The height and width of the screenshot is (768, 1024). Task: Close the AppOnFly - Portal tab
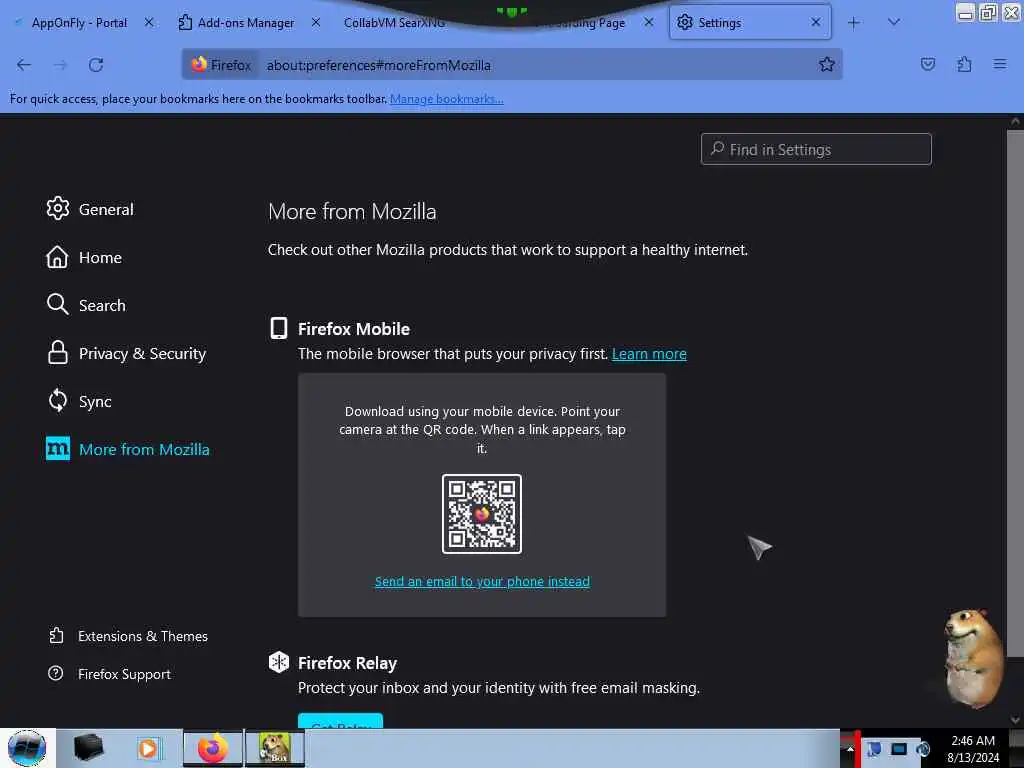tap(149, 22)
